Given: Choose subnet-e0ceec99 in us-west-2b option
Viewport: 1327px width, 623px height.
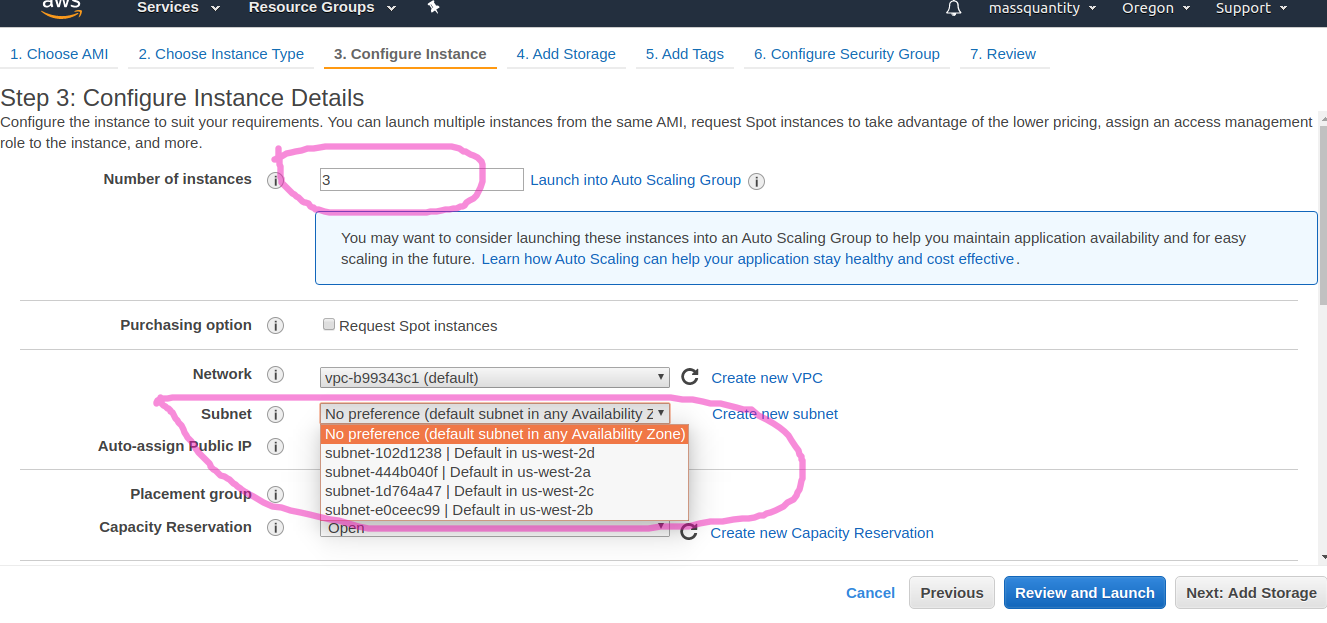Looking at the screenshot, I should pyautogui.click(x=459, y=510).
